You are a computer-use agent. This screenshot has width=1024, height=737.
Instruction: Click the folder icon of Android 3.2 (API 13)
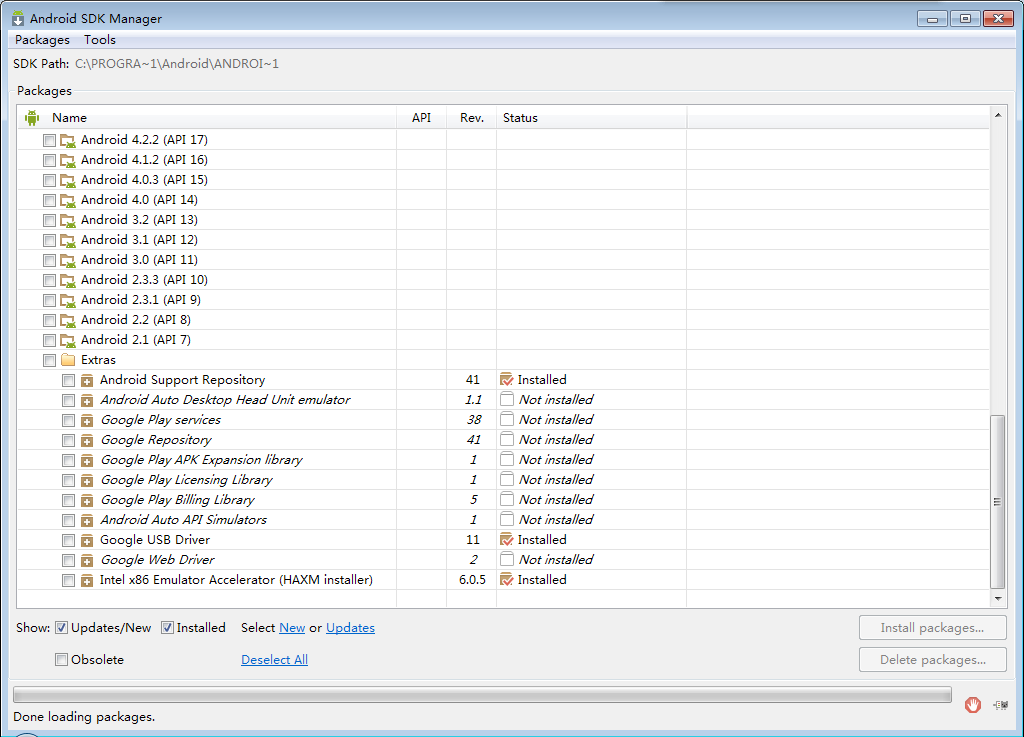pos(68,221)
